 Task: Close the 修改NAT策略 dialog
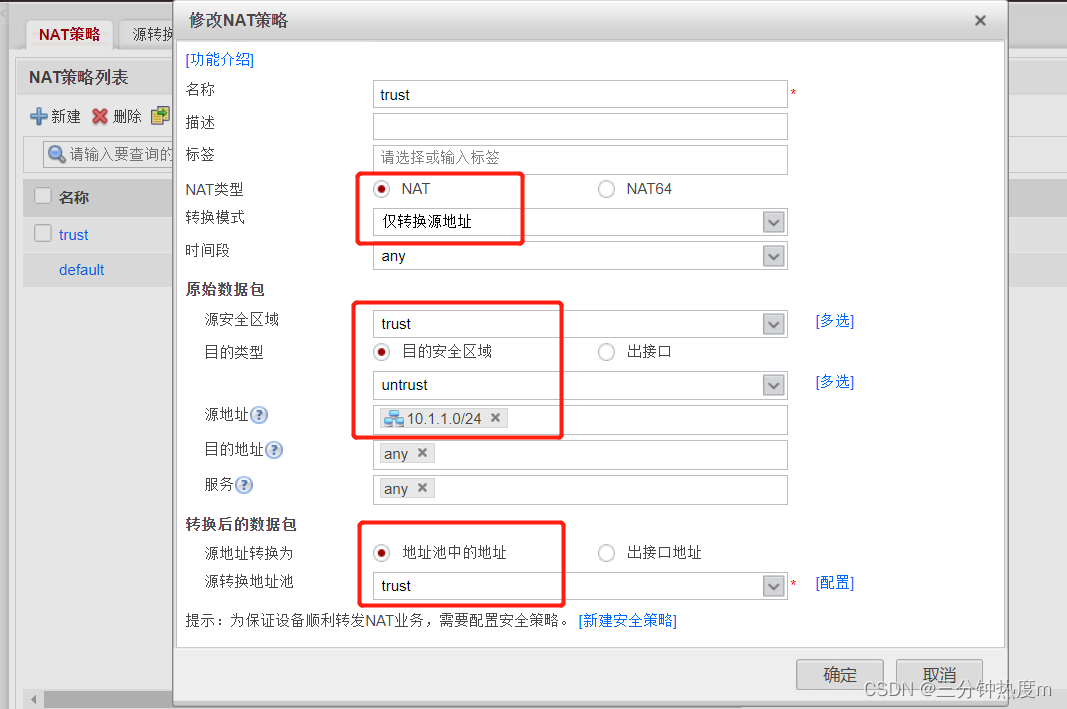coord(980,20)
